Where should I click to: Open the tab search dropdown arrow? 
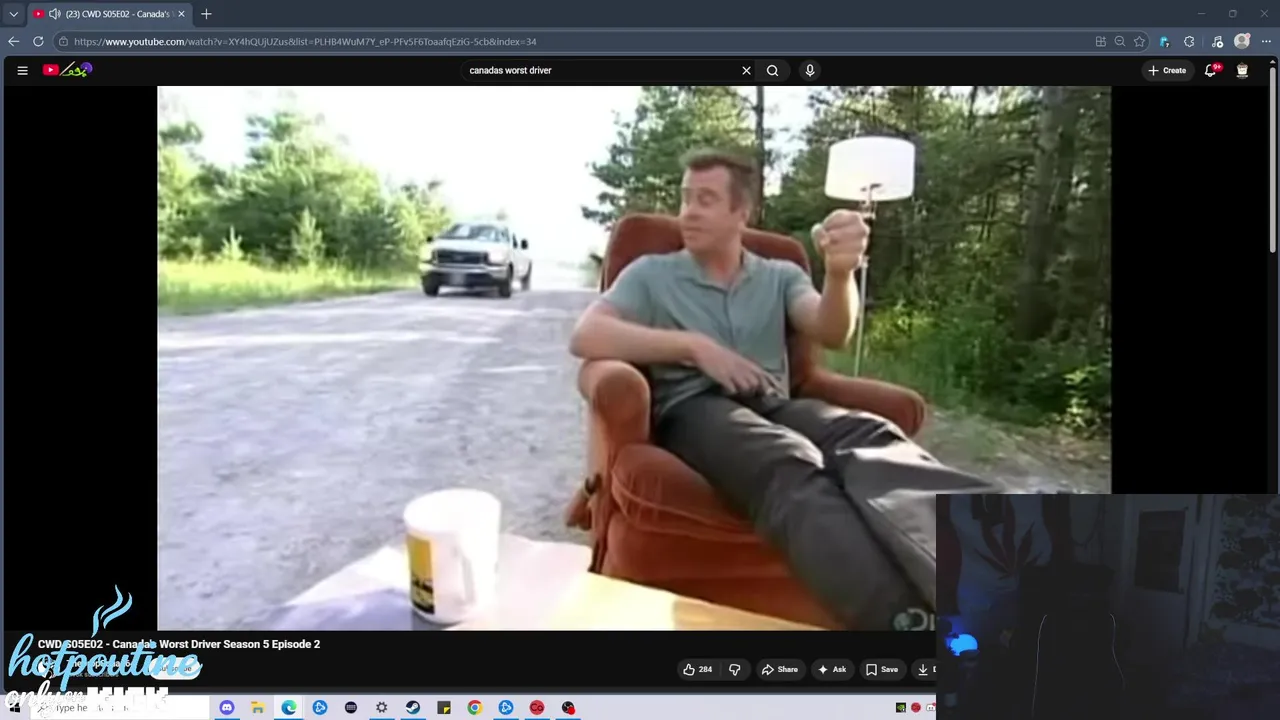coord(13,14)
